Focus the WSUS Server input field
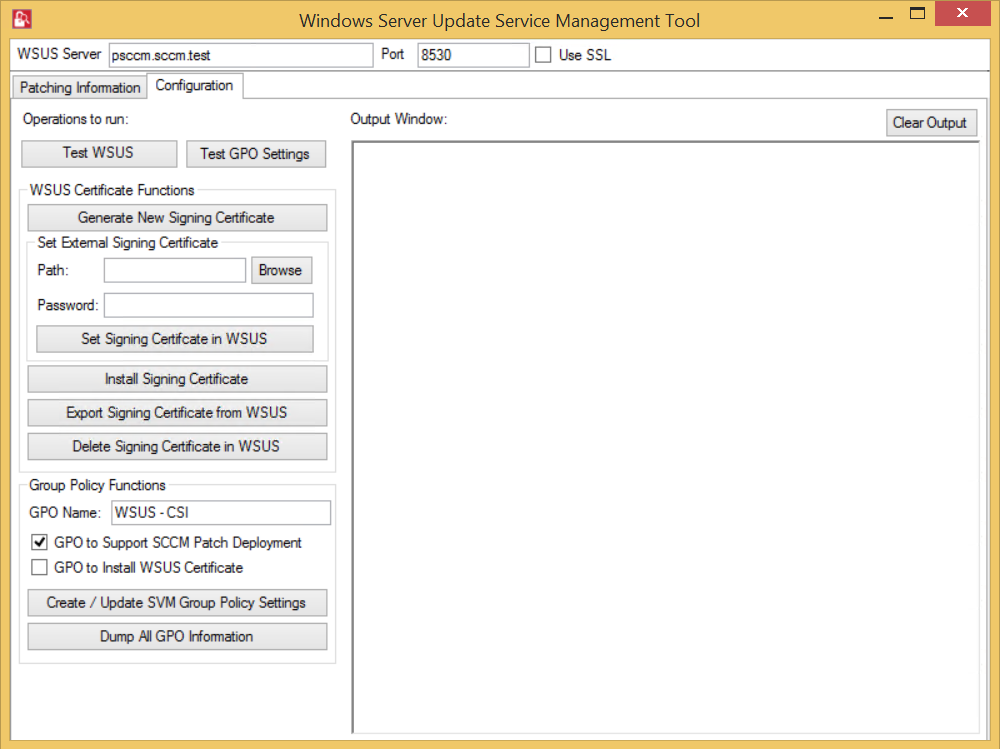 click(x=240, y=55)
